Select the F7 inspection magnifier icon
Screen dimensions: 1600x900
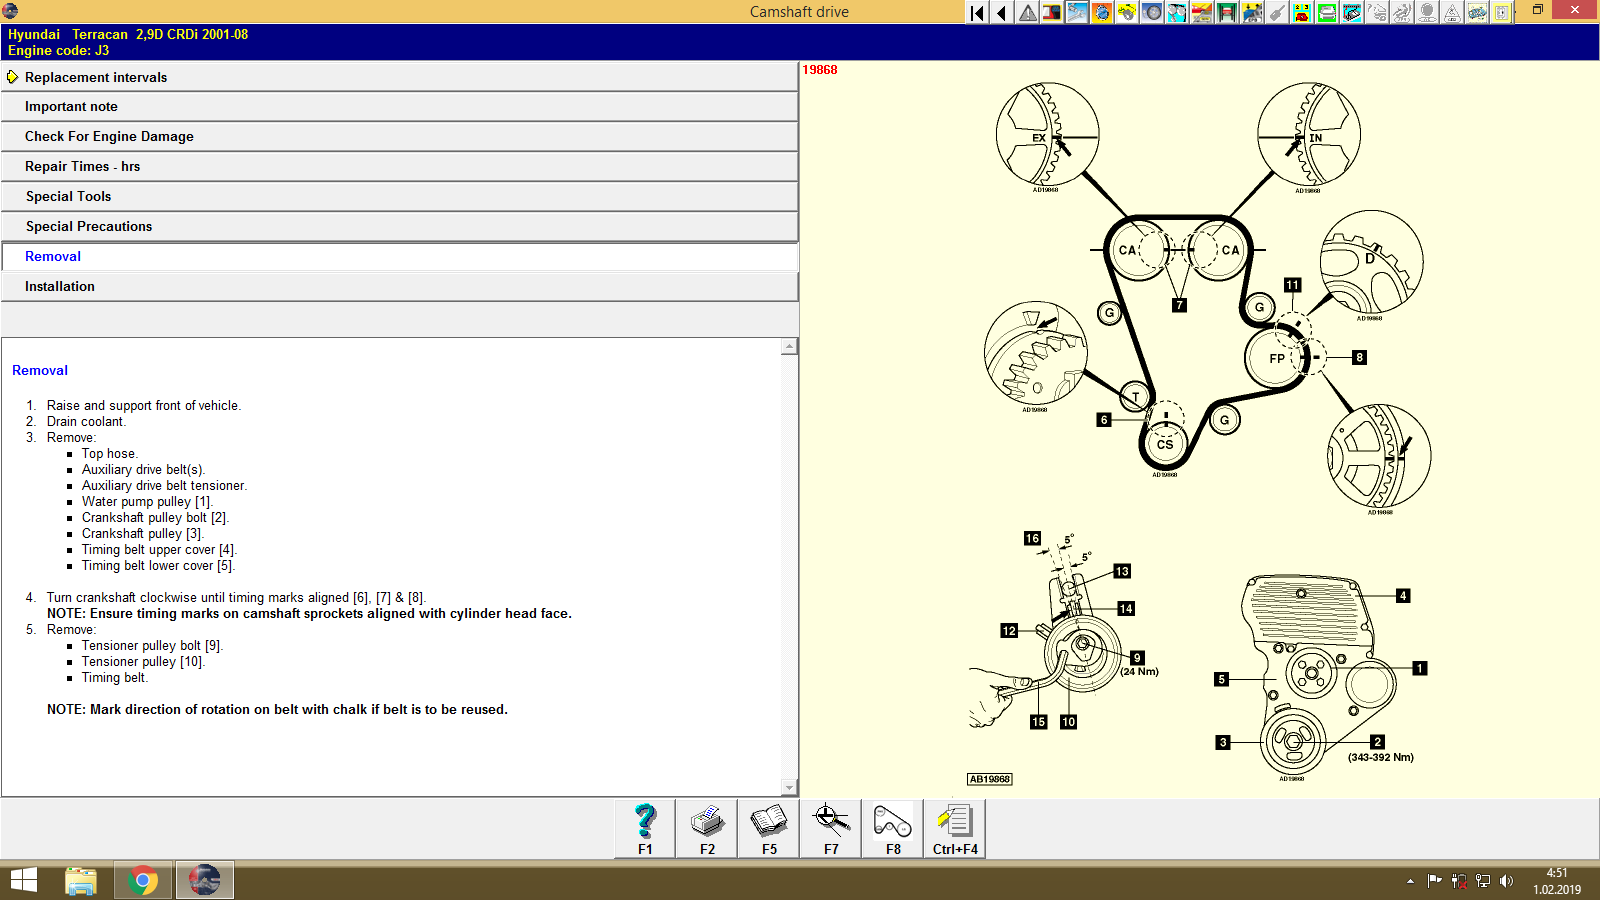tap(830, 825)
